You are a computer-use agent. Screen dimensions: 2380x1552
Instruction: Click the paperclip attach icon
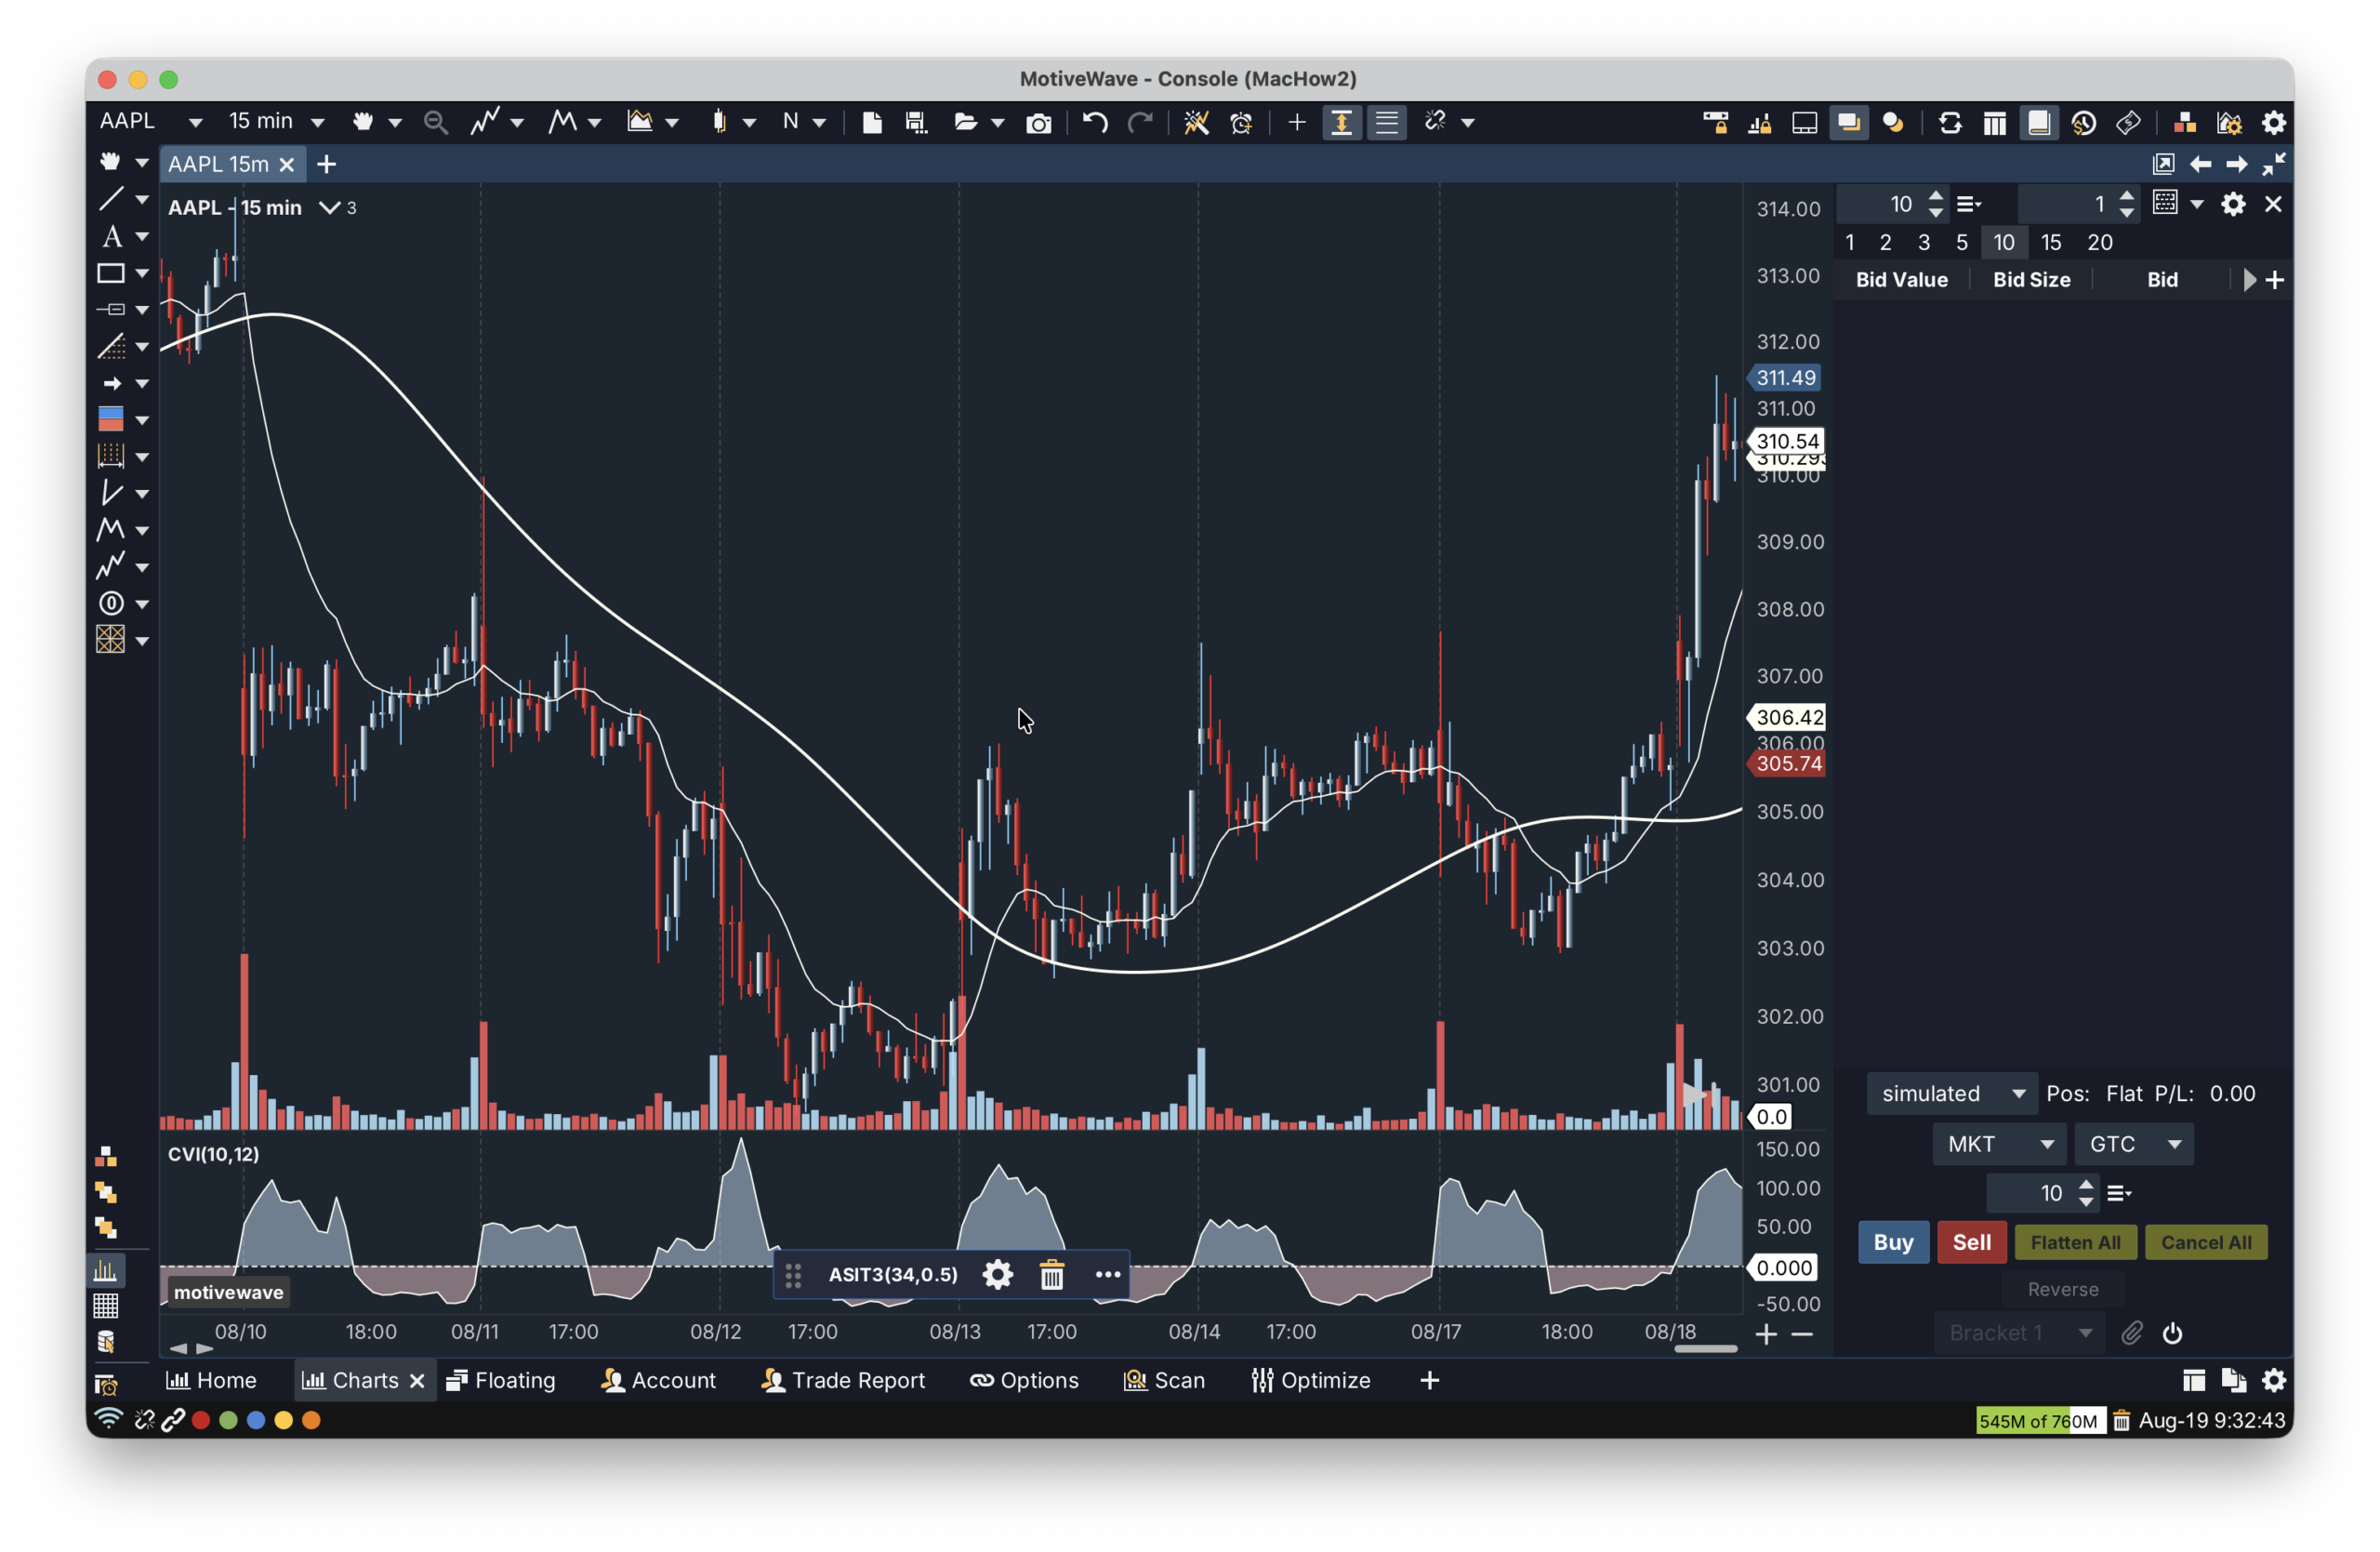pyautogui.click(x=2131, y=1333)
